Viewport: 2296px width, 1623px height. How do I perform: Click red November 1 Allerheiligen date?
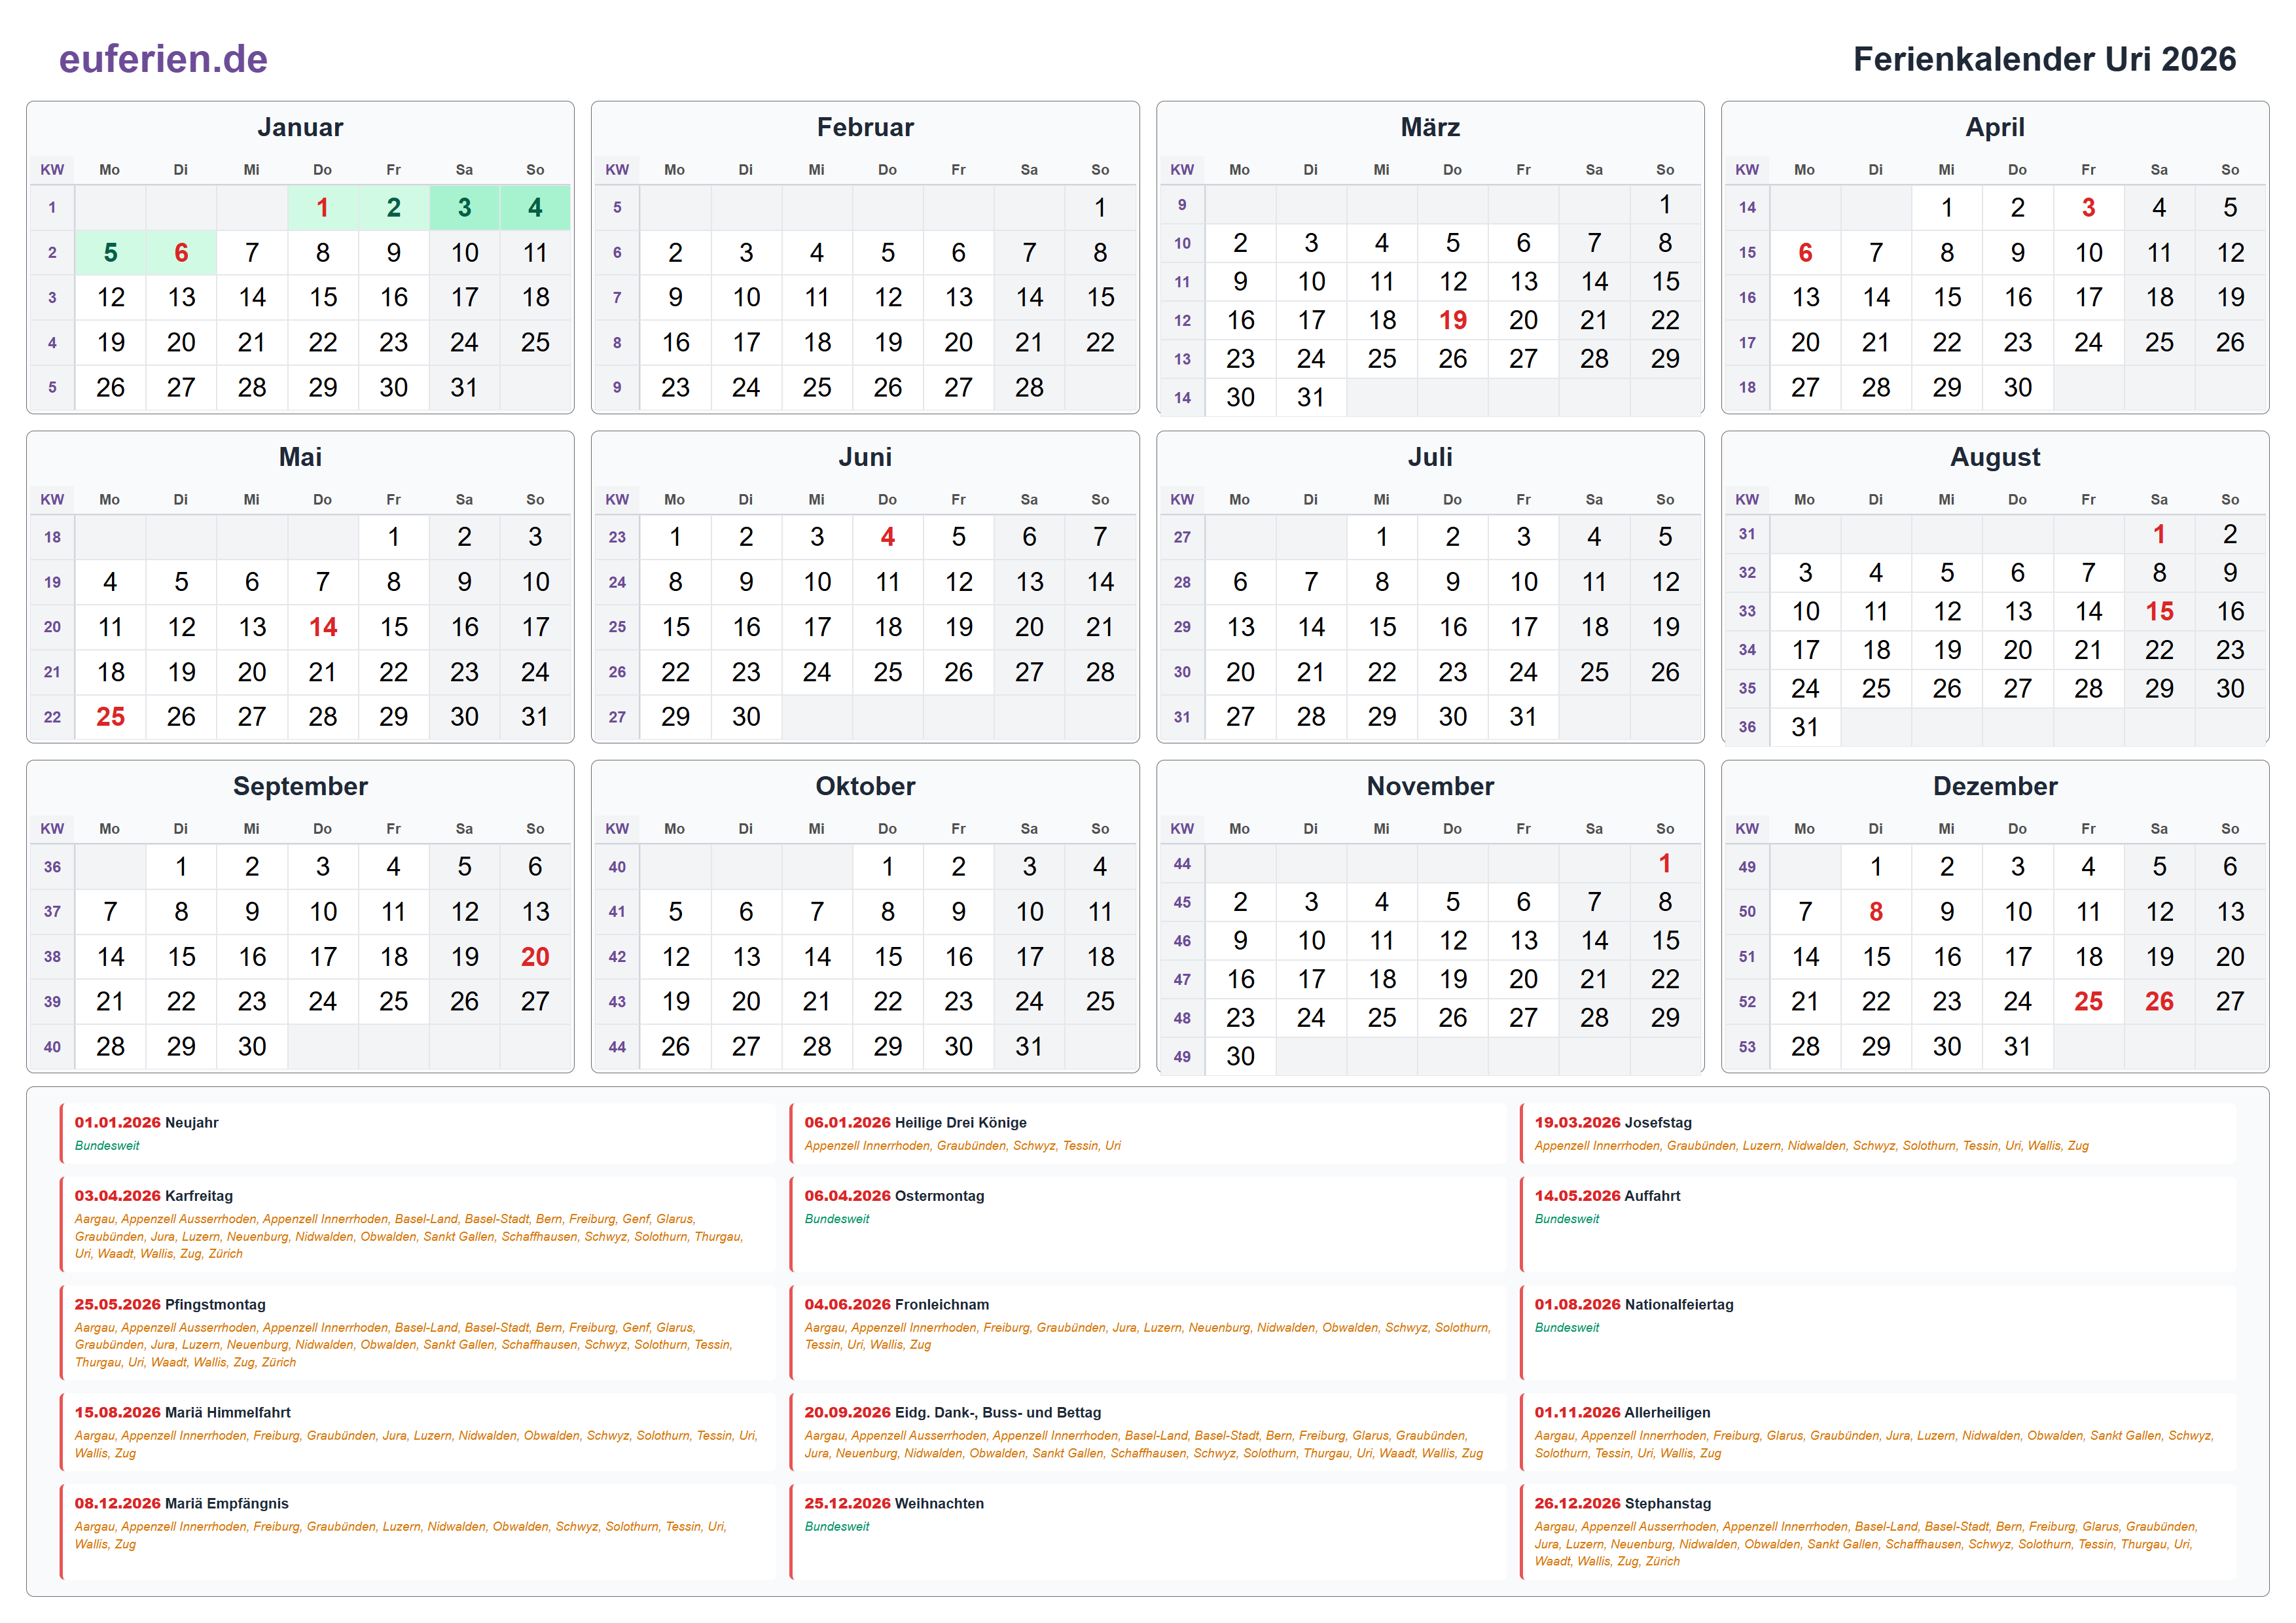click(x=1665, y=863)
